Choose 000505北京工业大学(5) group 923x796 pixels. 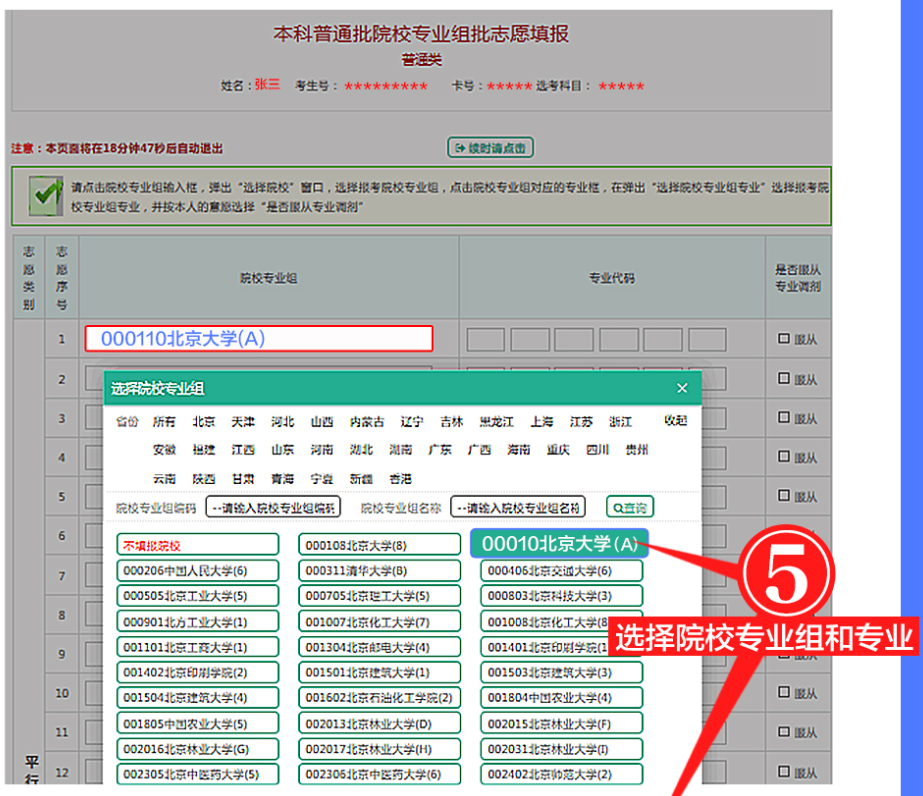pos(198,596)
